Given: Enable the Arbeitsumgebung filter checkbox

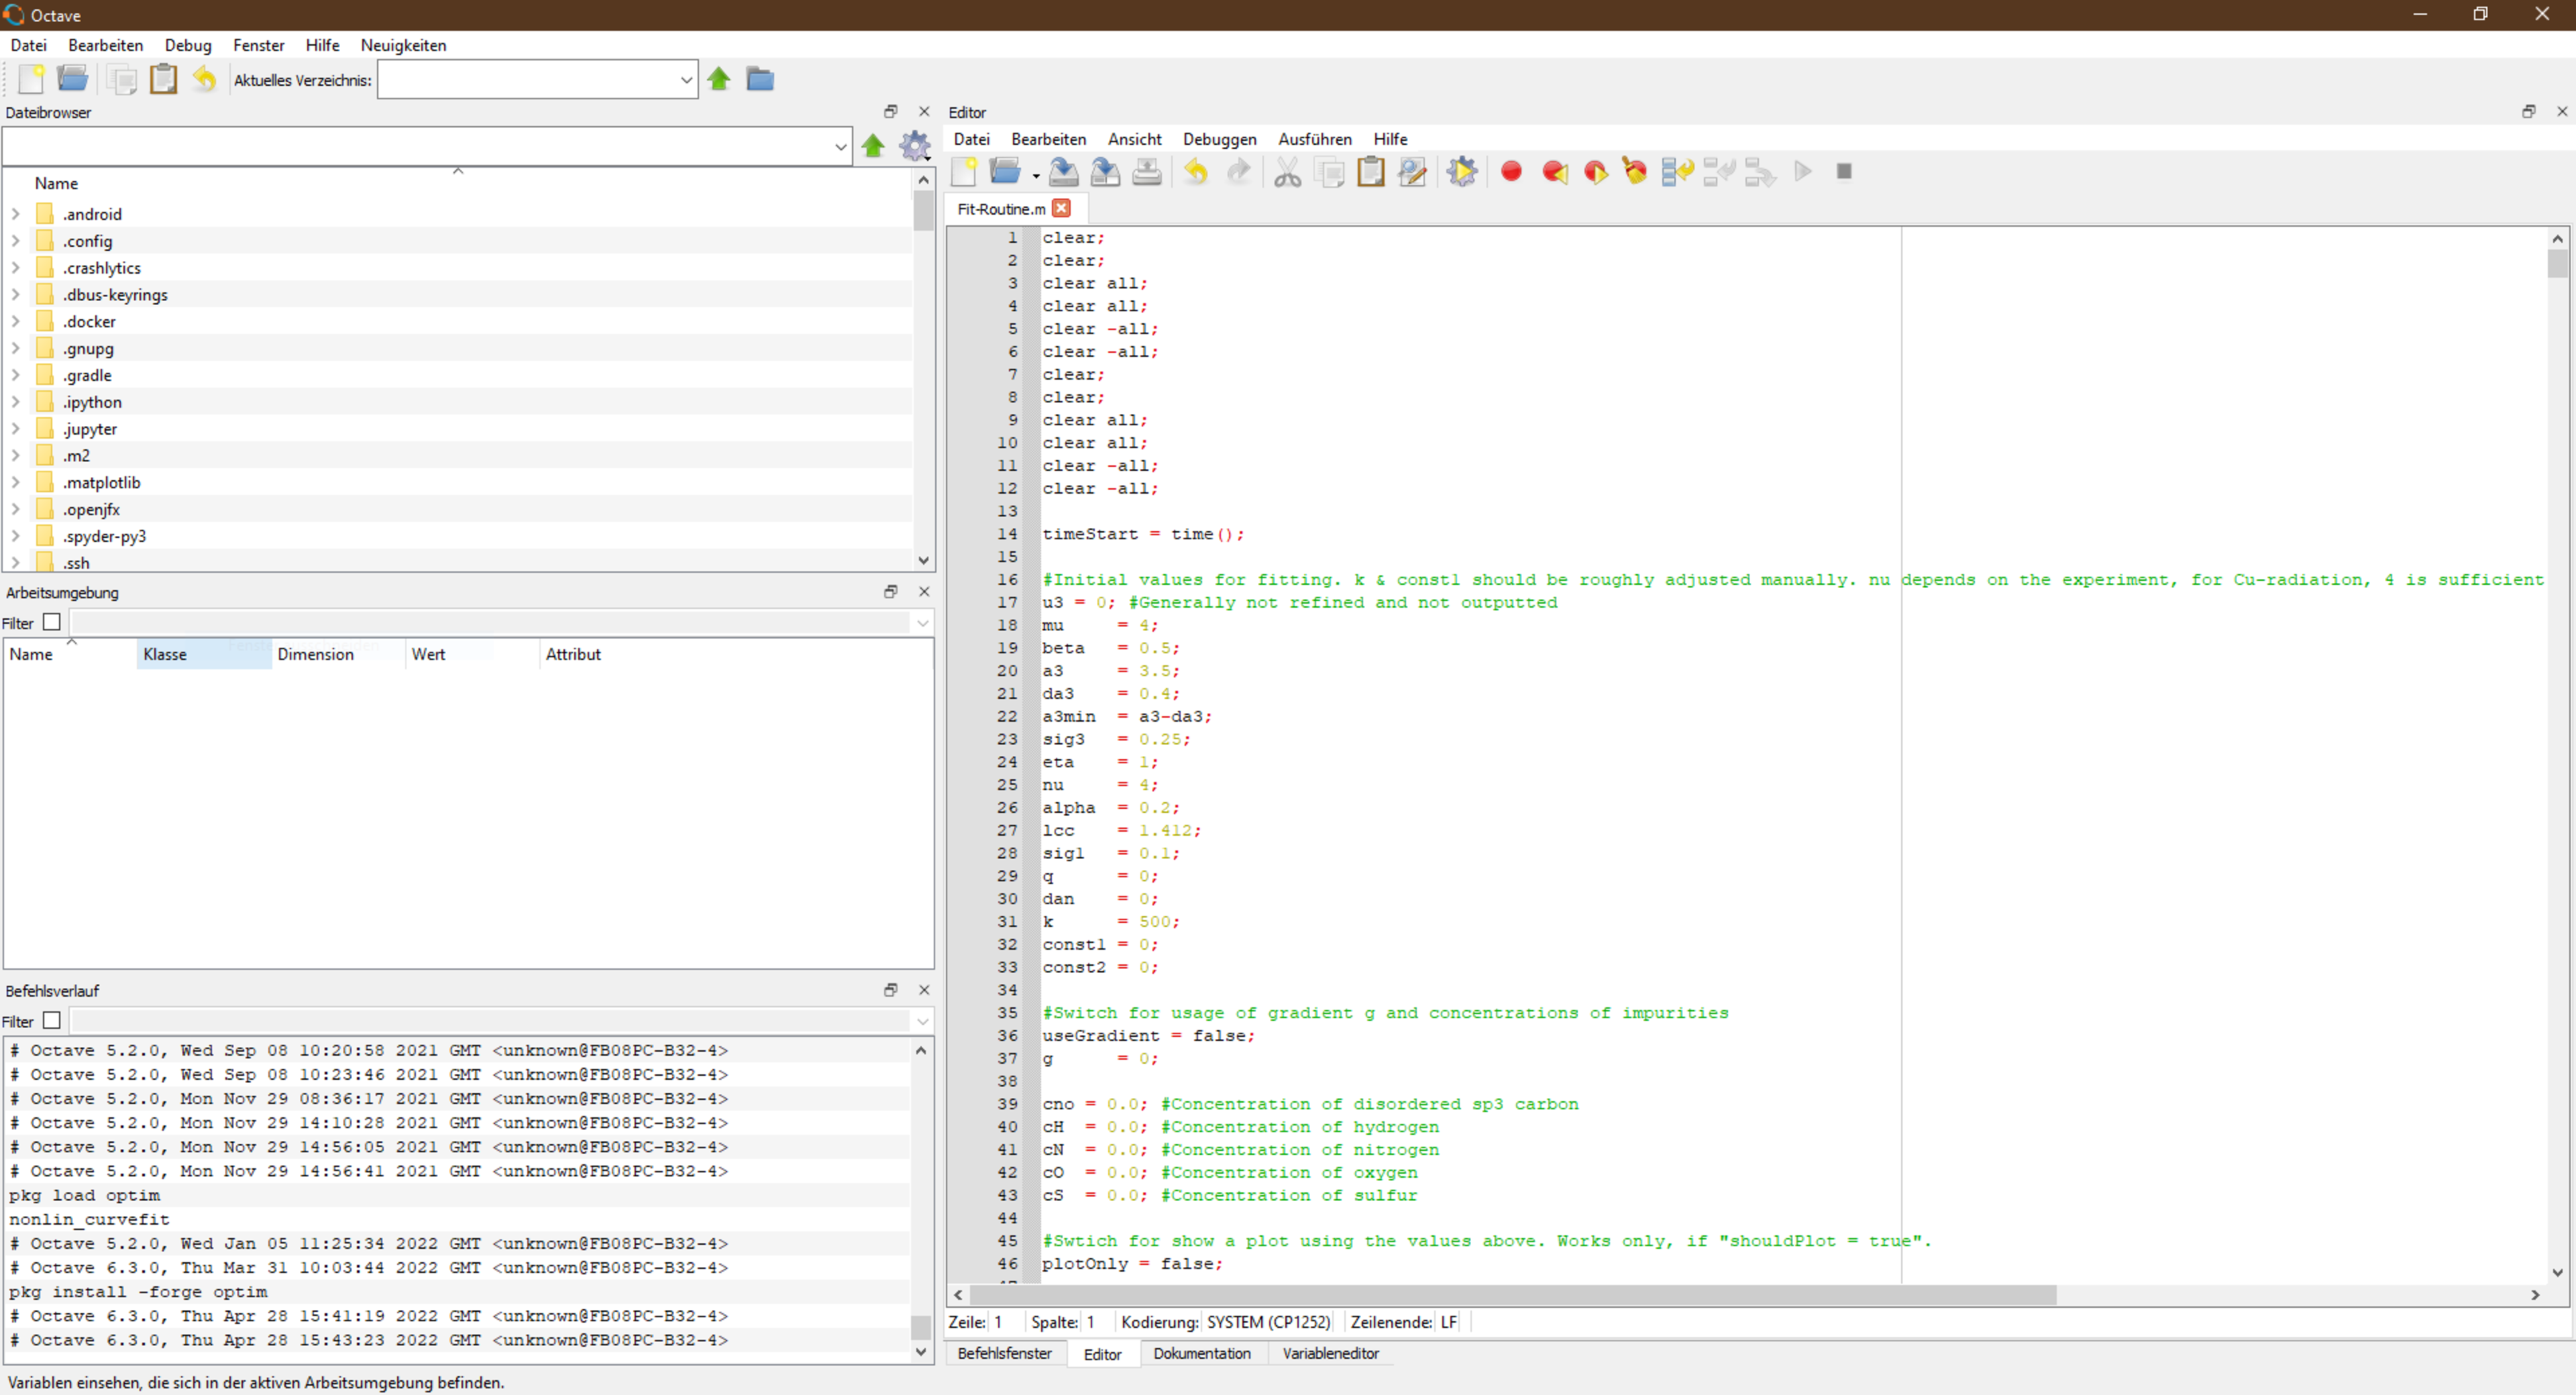Looking at the screenshot, I should click(x=52, y=622).
